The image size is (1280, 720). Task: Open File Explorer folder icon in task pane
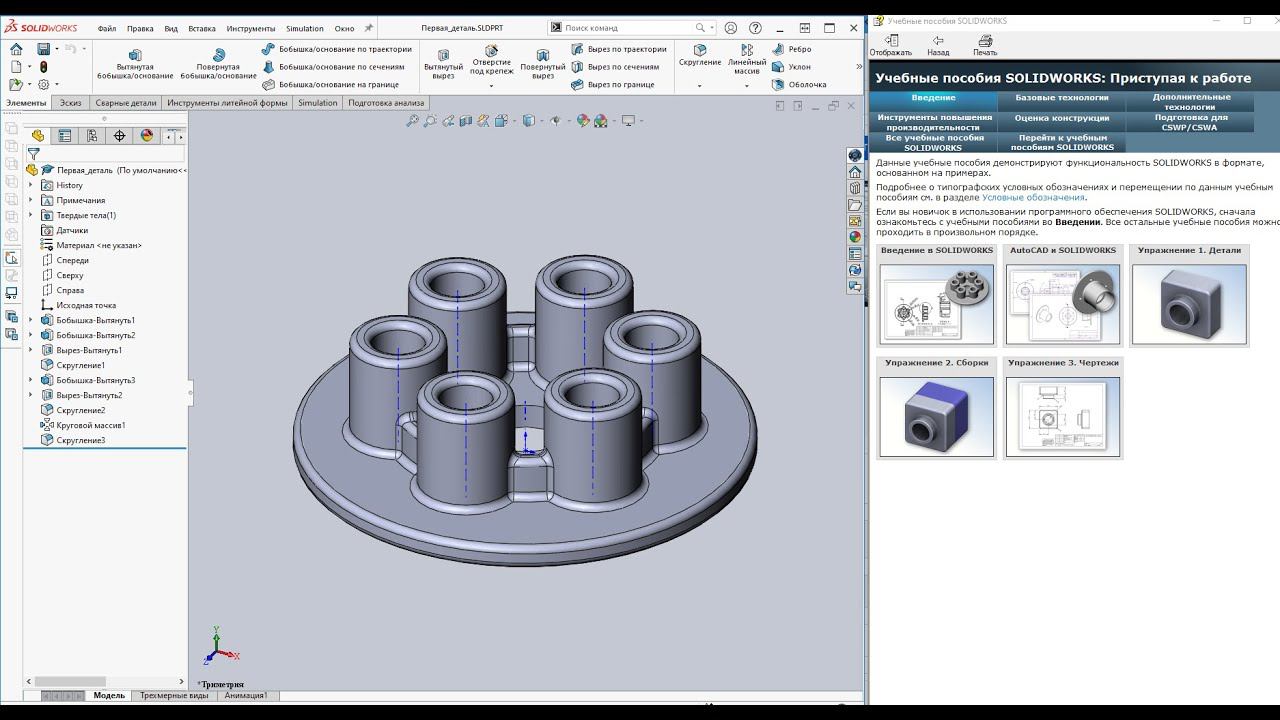pos(855,204)
